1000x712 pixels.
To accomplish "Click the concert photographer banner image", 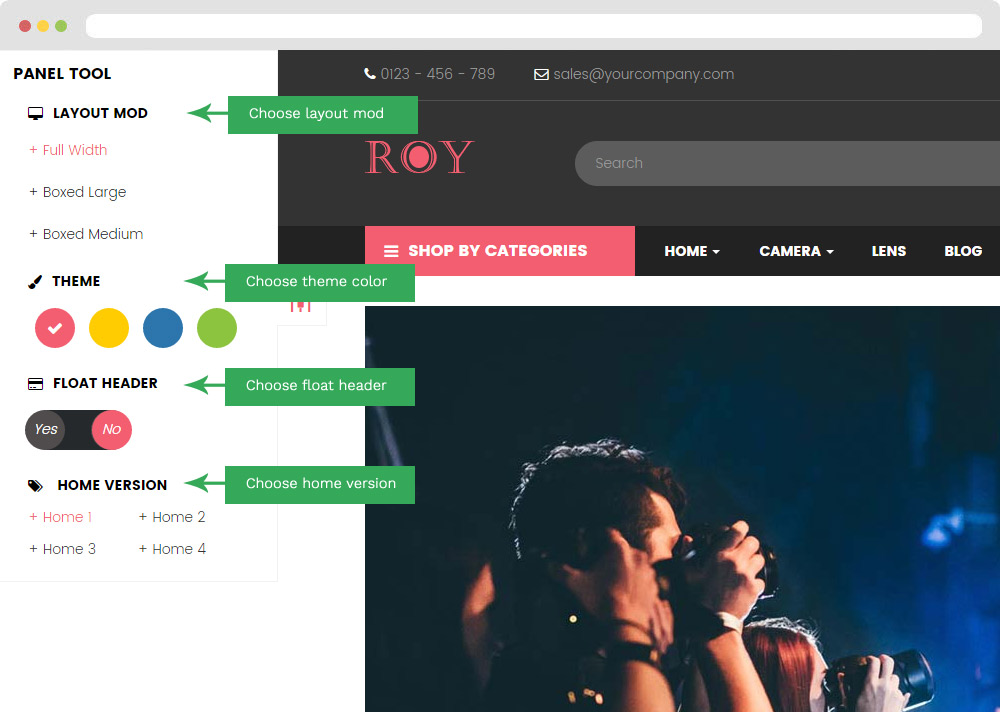I will [682, 509].
